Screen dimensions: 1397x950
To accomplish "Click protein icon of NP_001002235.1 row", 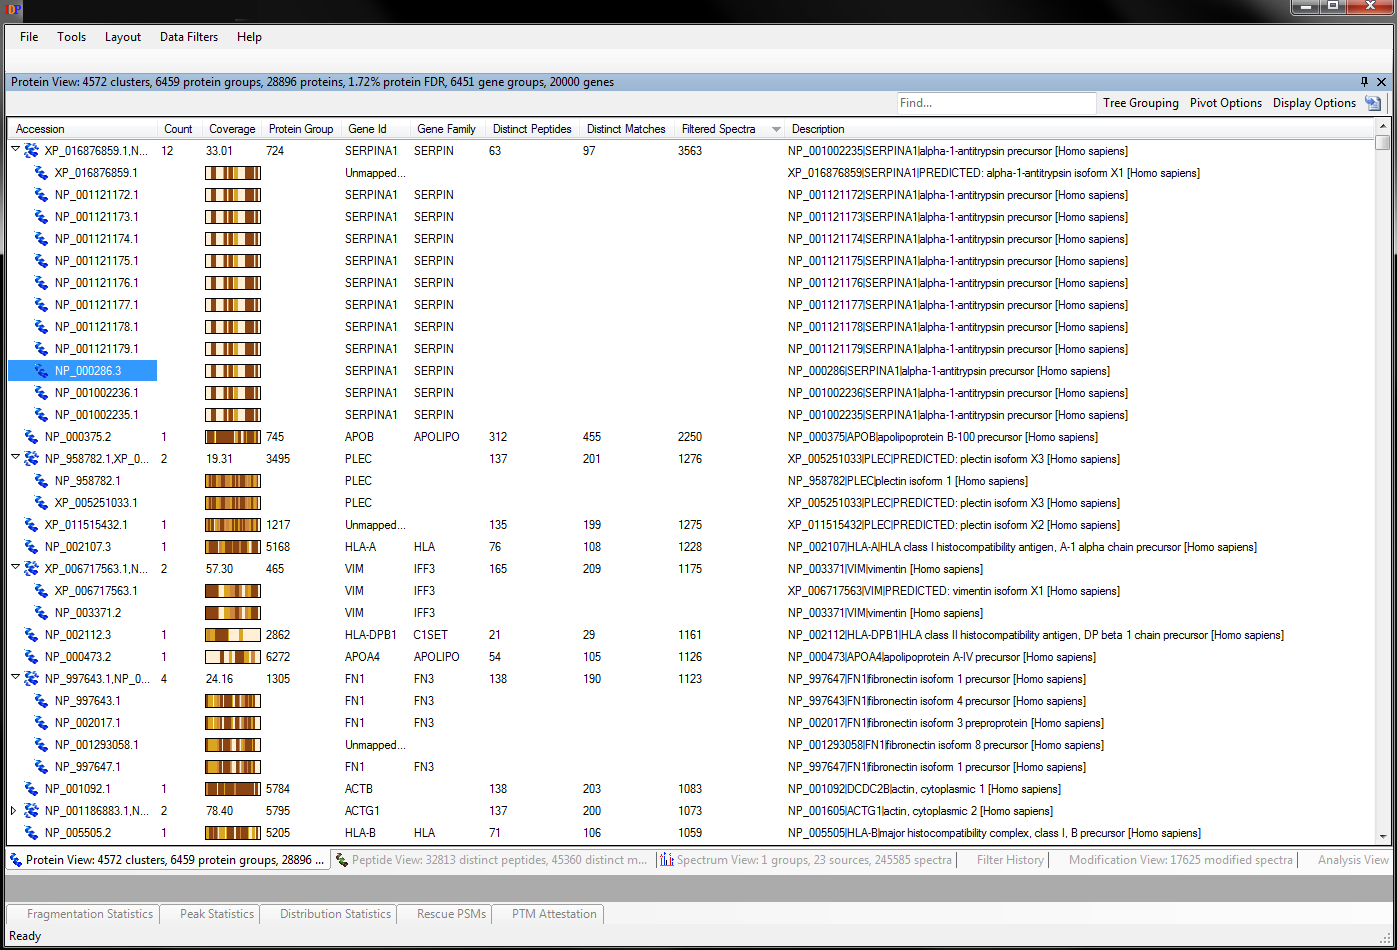I will (x=41, y=415).
